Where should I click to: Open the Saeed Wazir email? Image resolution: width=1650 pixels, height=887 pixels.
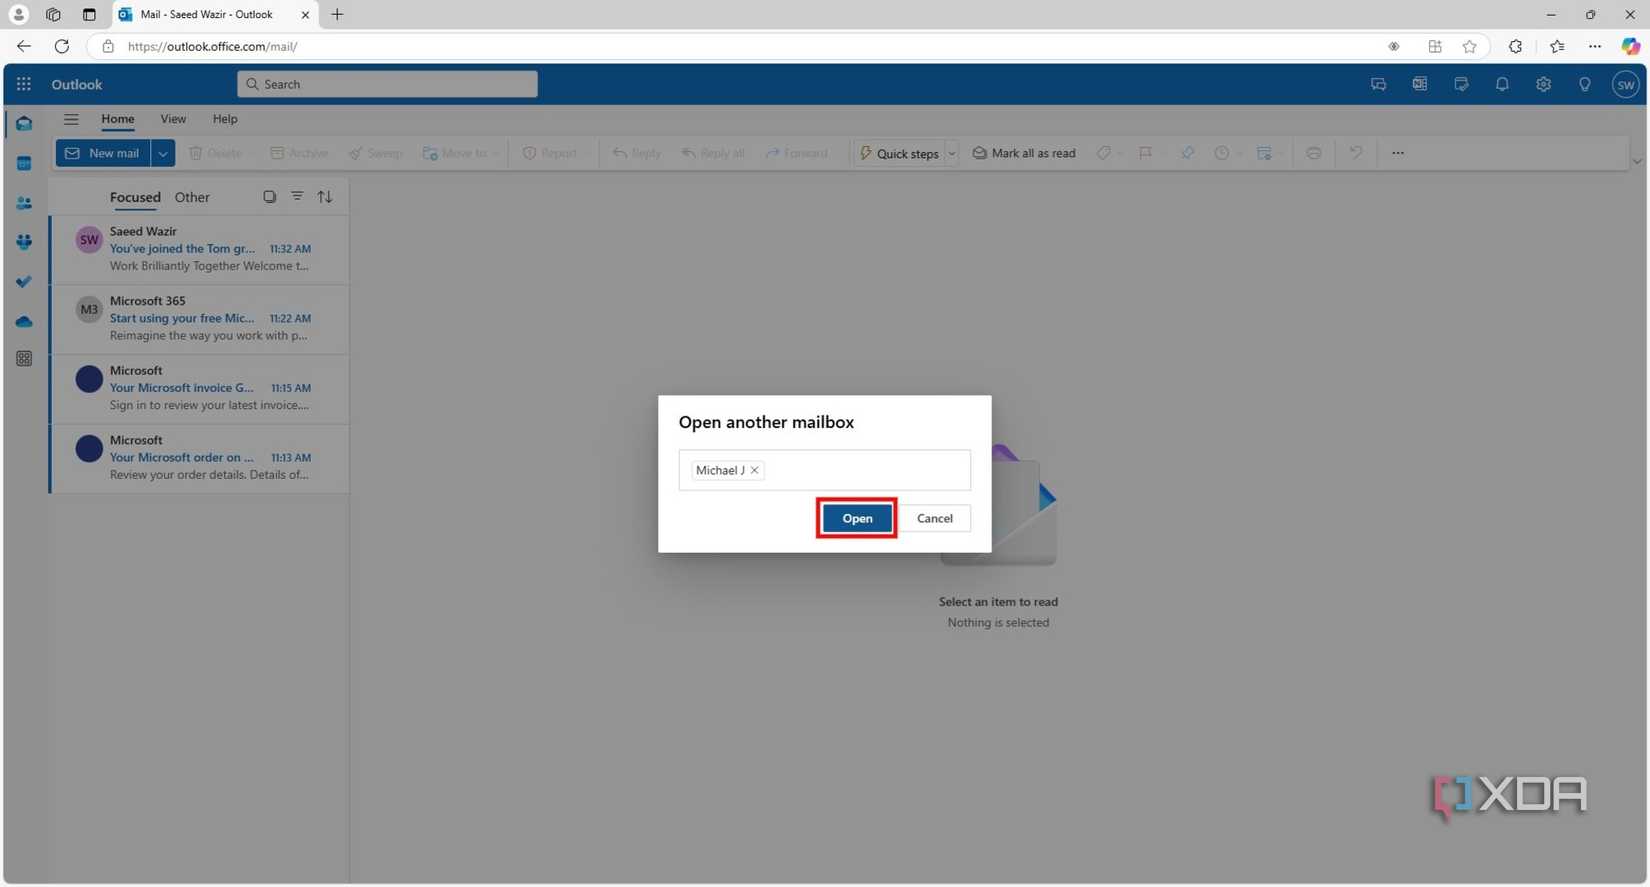tap(199, 249)
